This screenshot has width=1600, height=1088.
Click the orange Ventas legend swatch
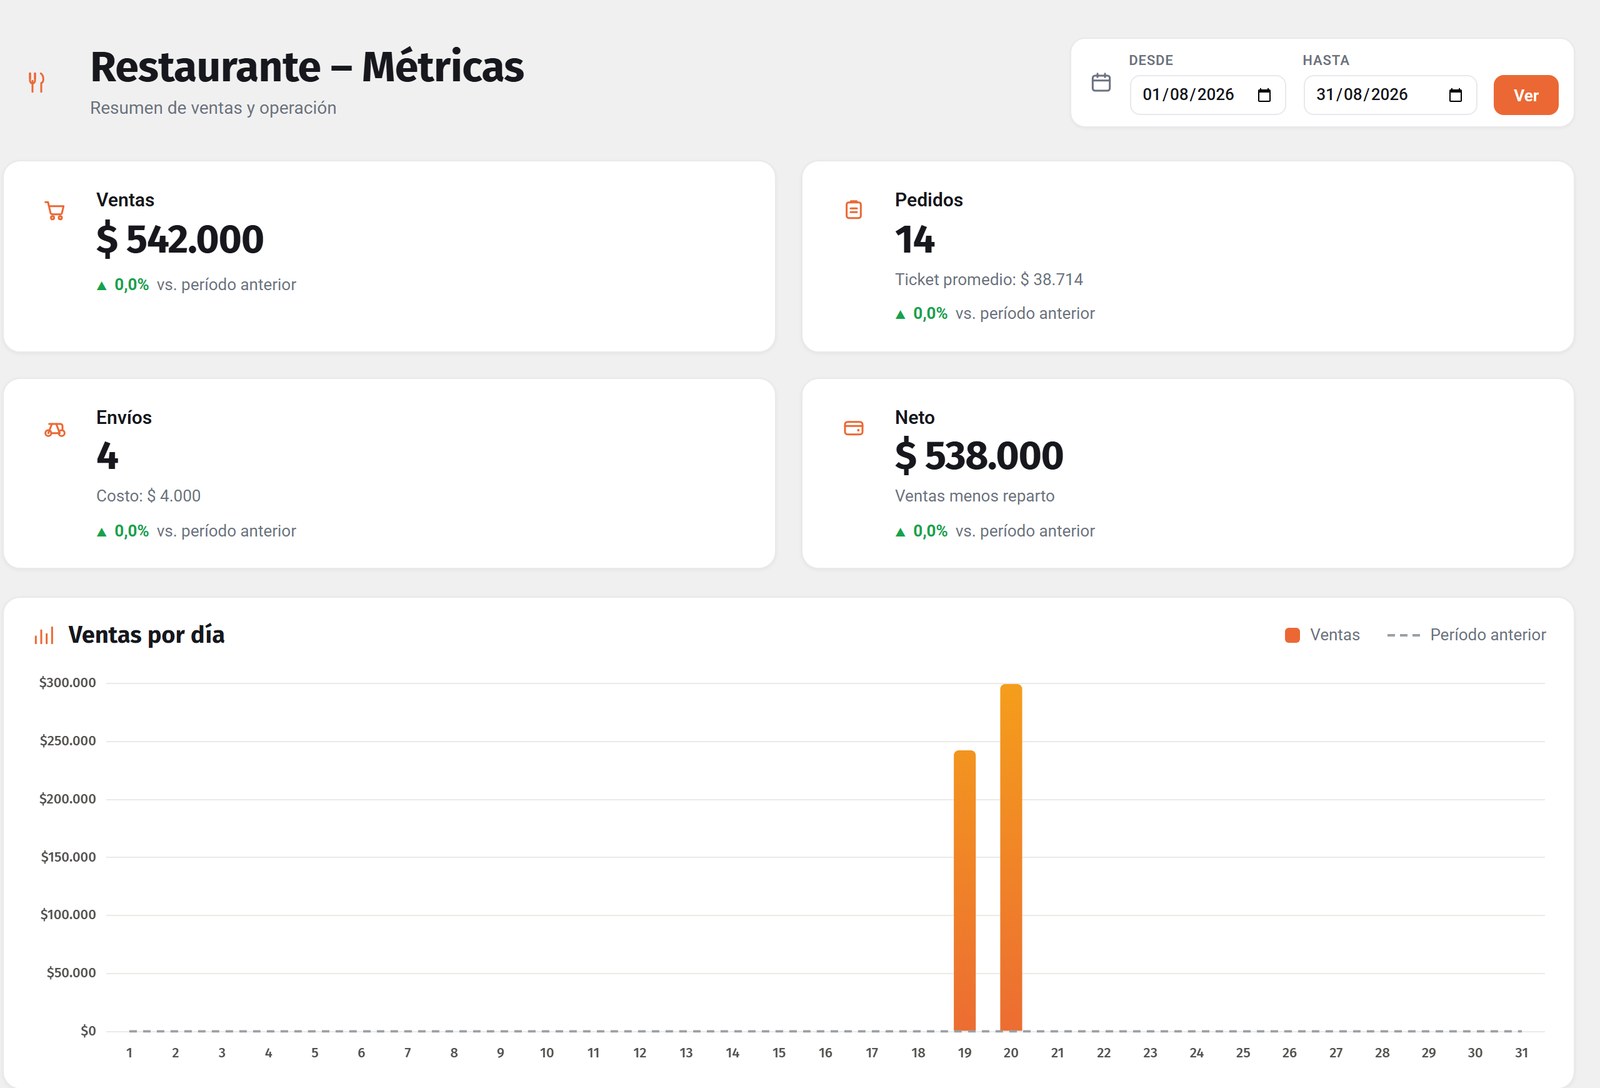click(1292, 635)
